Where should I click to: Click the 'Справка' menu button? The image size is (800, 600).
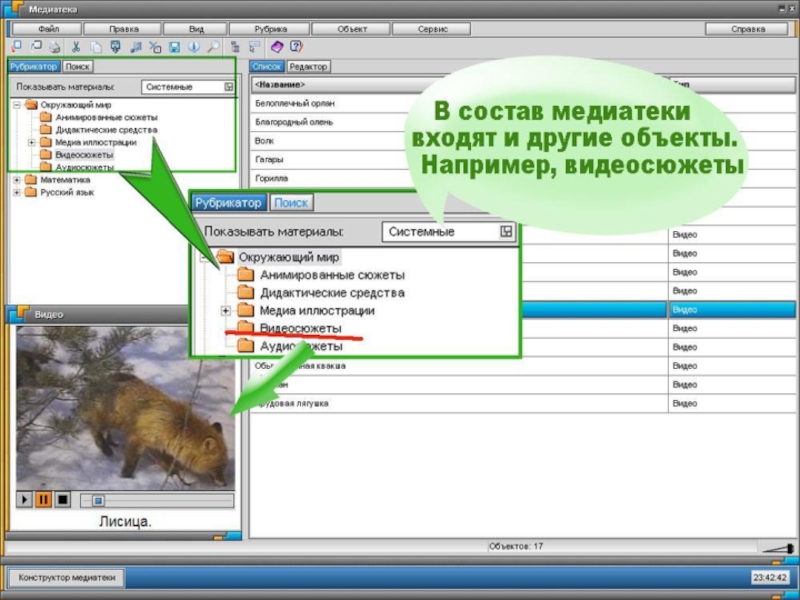pyautogui.click(x=747, y=29)
